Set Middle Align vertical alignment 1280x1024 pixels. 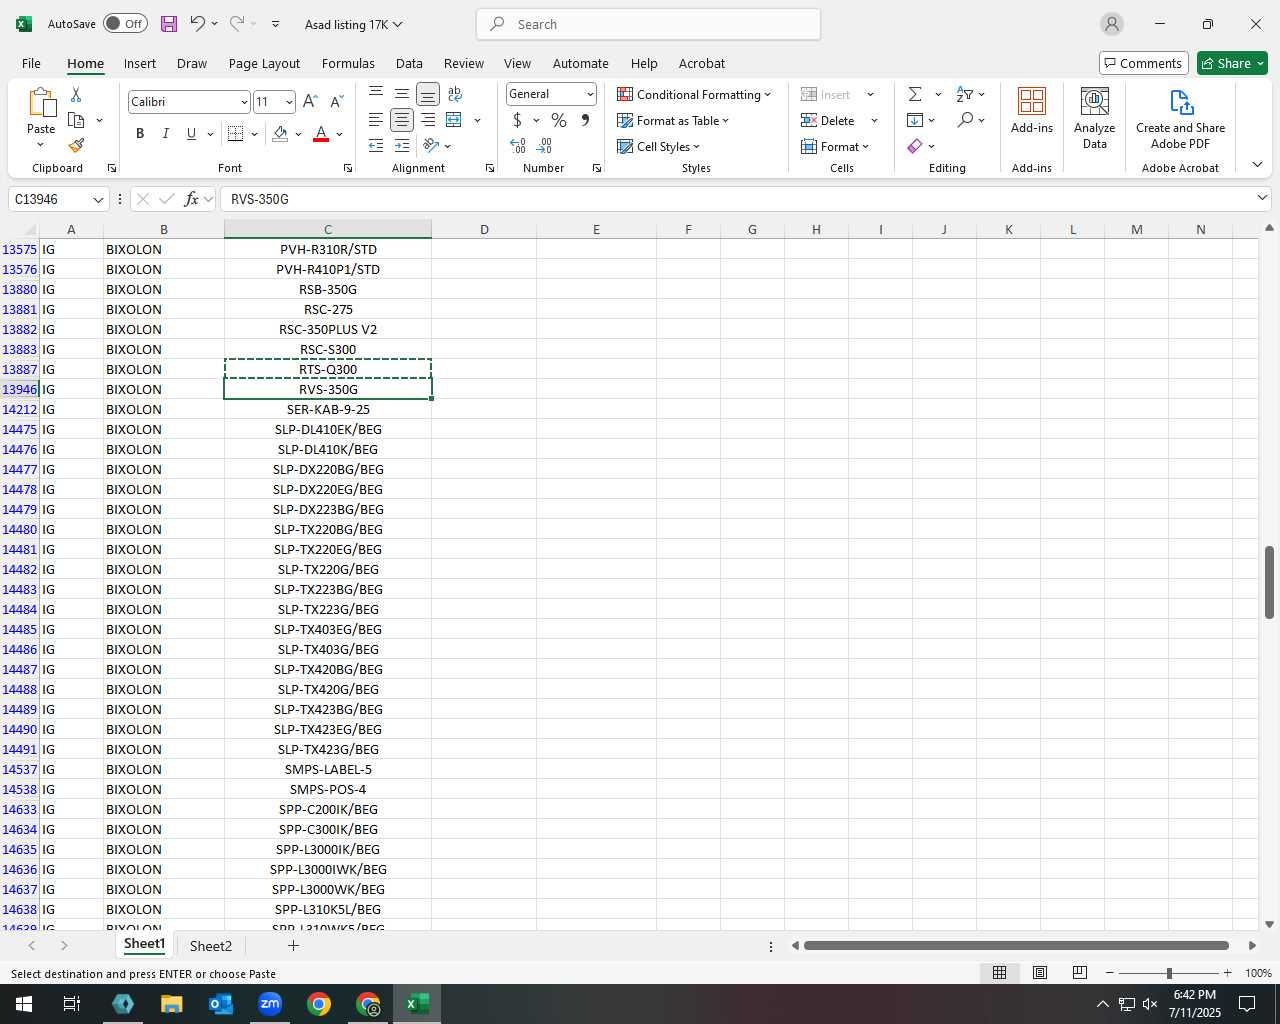click(x=401, y=94)
